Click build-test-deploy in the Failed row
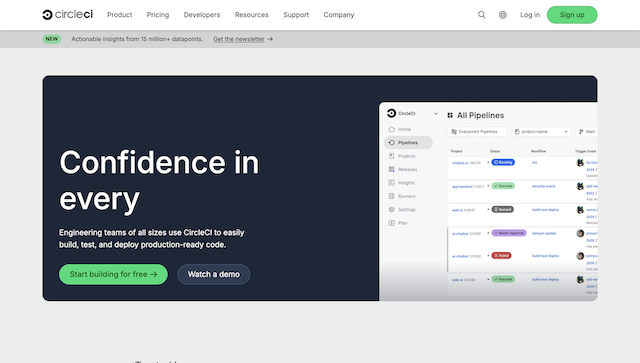This screenshot has height=363, width=640. point(545,256)
